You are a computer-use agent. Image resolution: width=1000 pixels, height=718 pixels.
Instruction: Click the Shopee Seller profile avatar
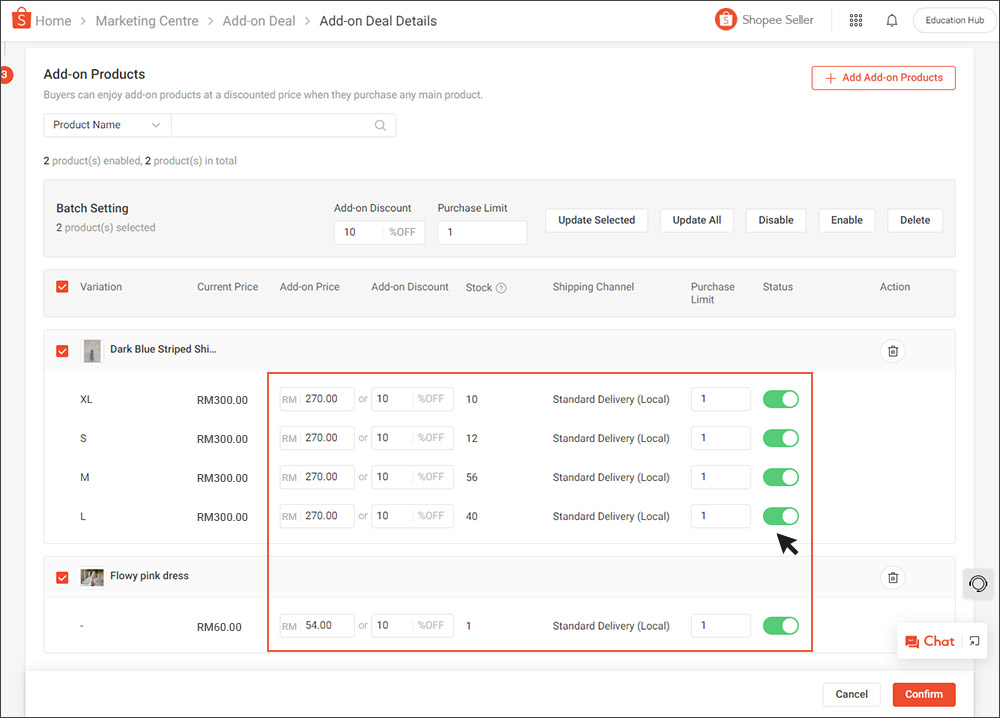tap(726, 19)
